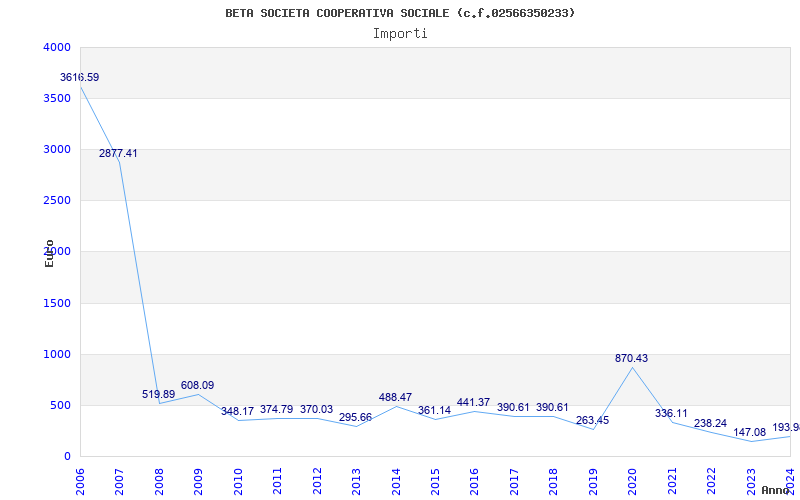The image size is (800, 500).
Task: Select the 488.47 data label
Action: pyautogui.click(x=395, y=397)
